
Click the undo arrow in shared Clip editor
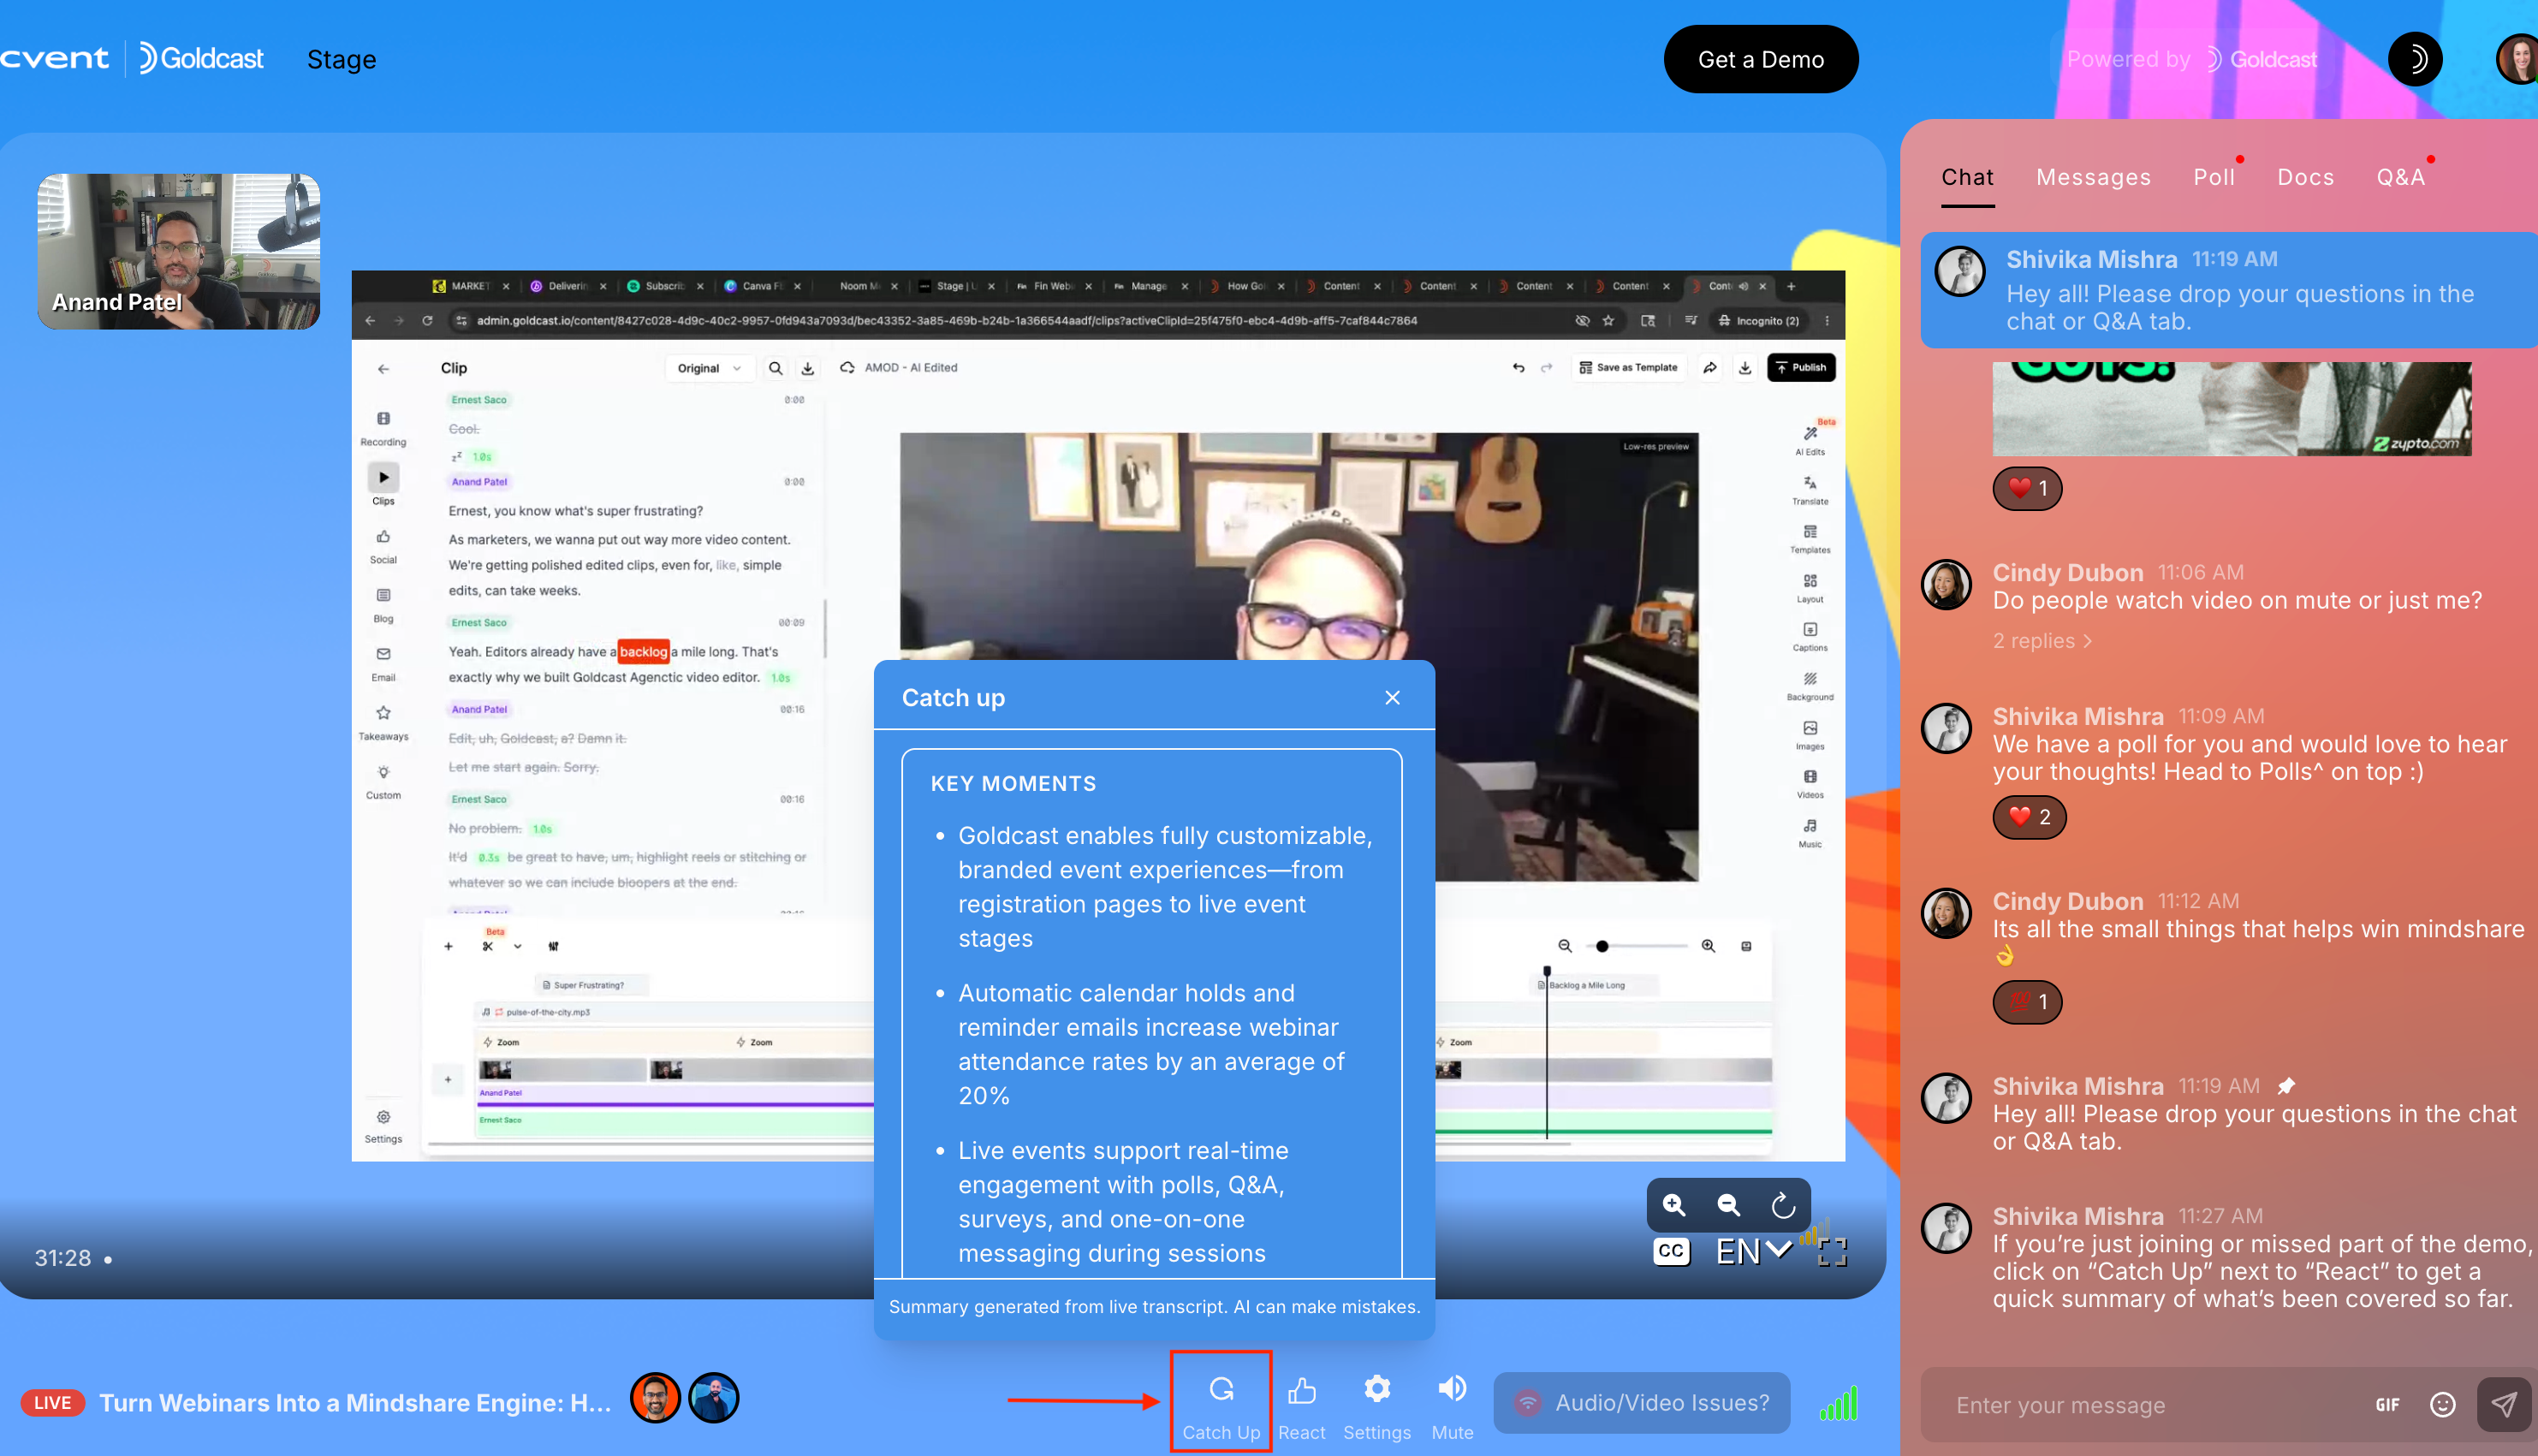coord(1518,367)
